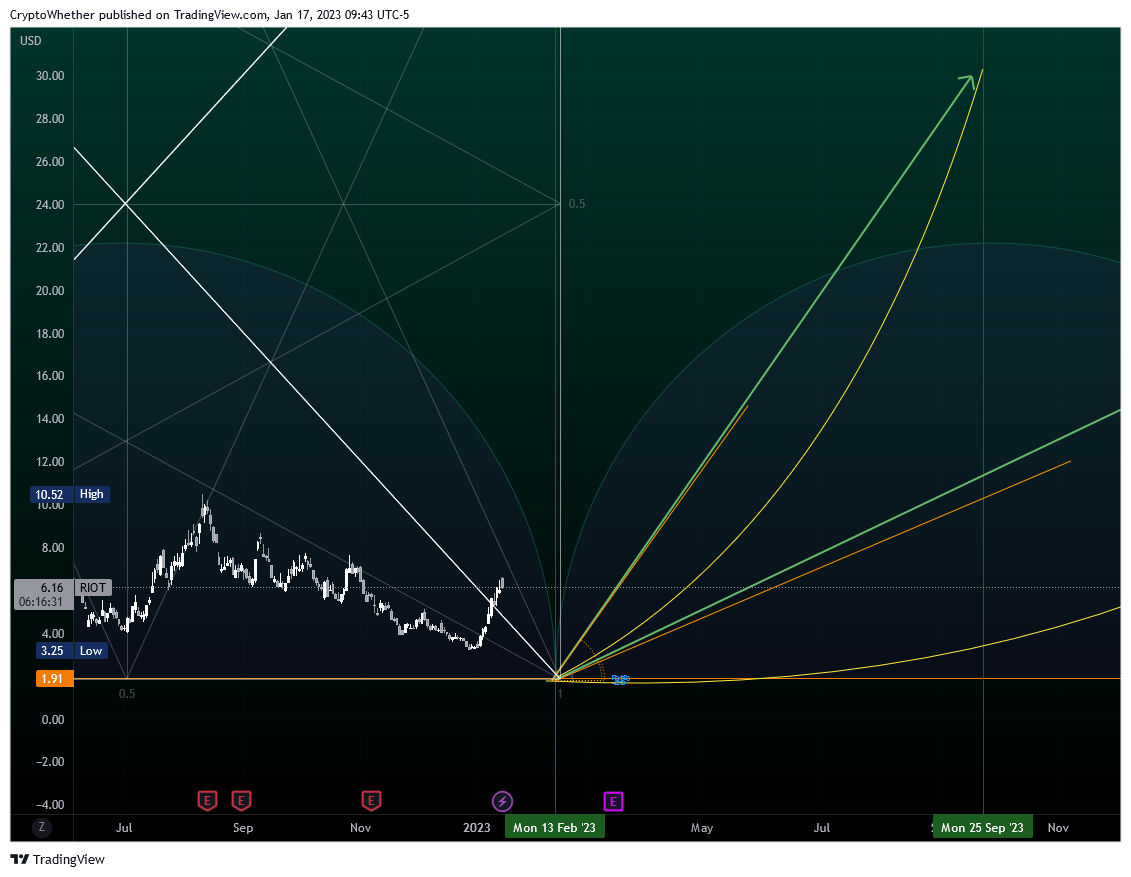Click the small blue angle label on orange line

[620, 679]
